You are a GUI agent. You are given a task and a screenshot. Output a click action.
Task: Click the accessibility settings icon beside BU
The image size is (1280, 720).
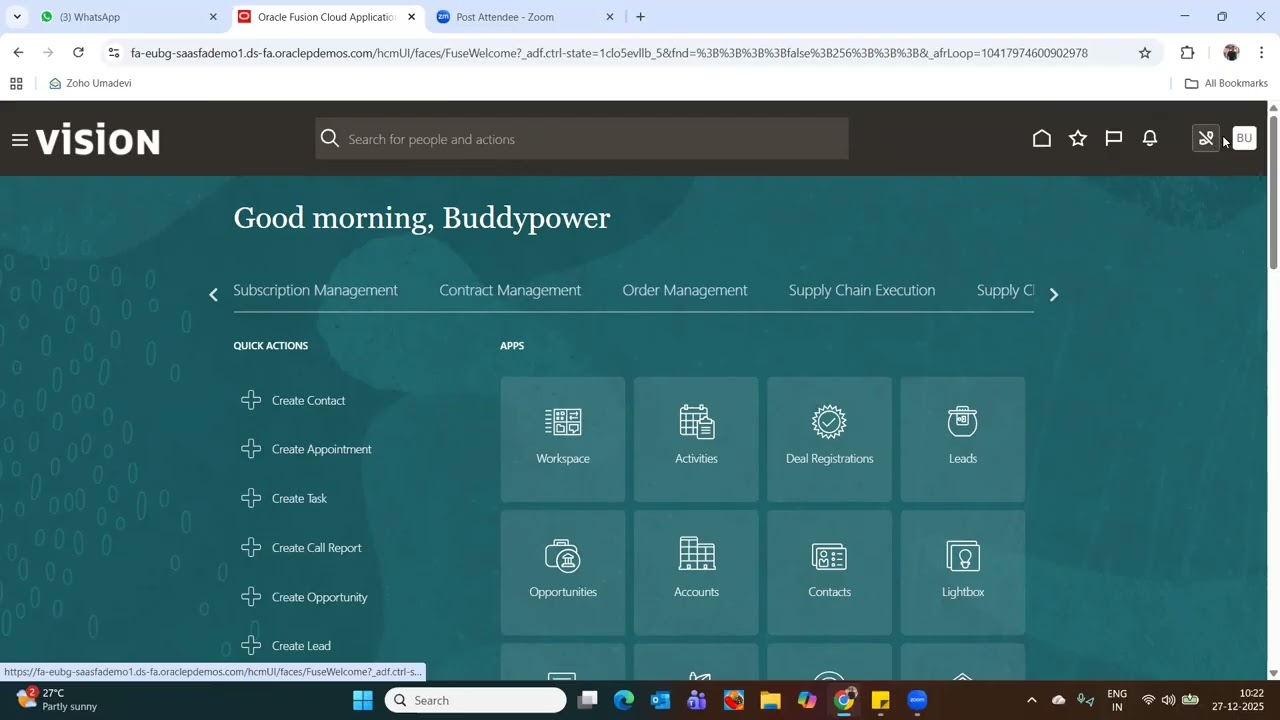(1206, 139)
